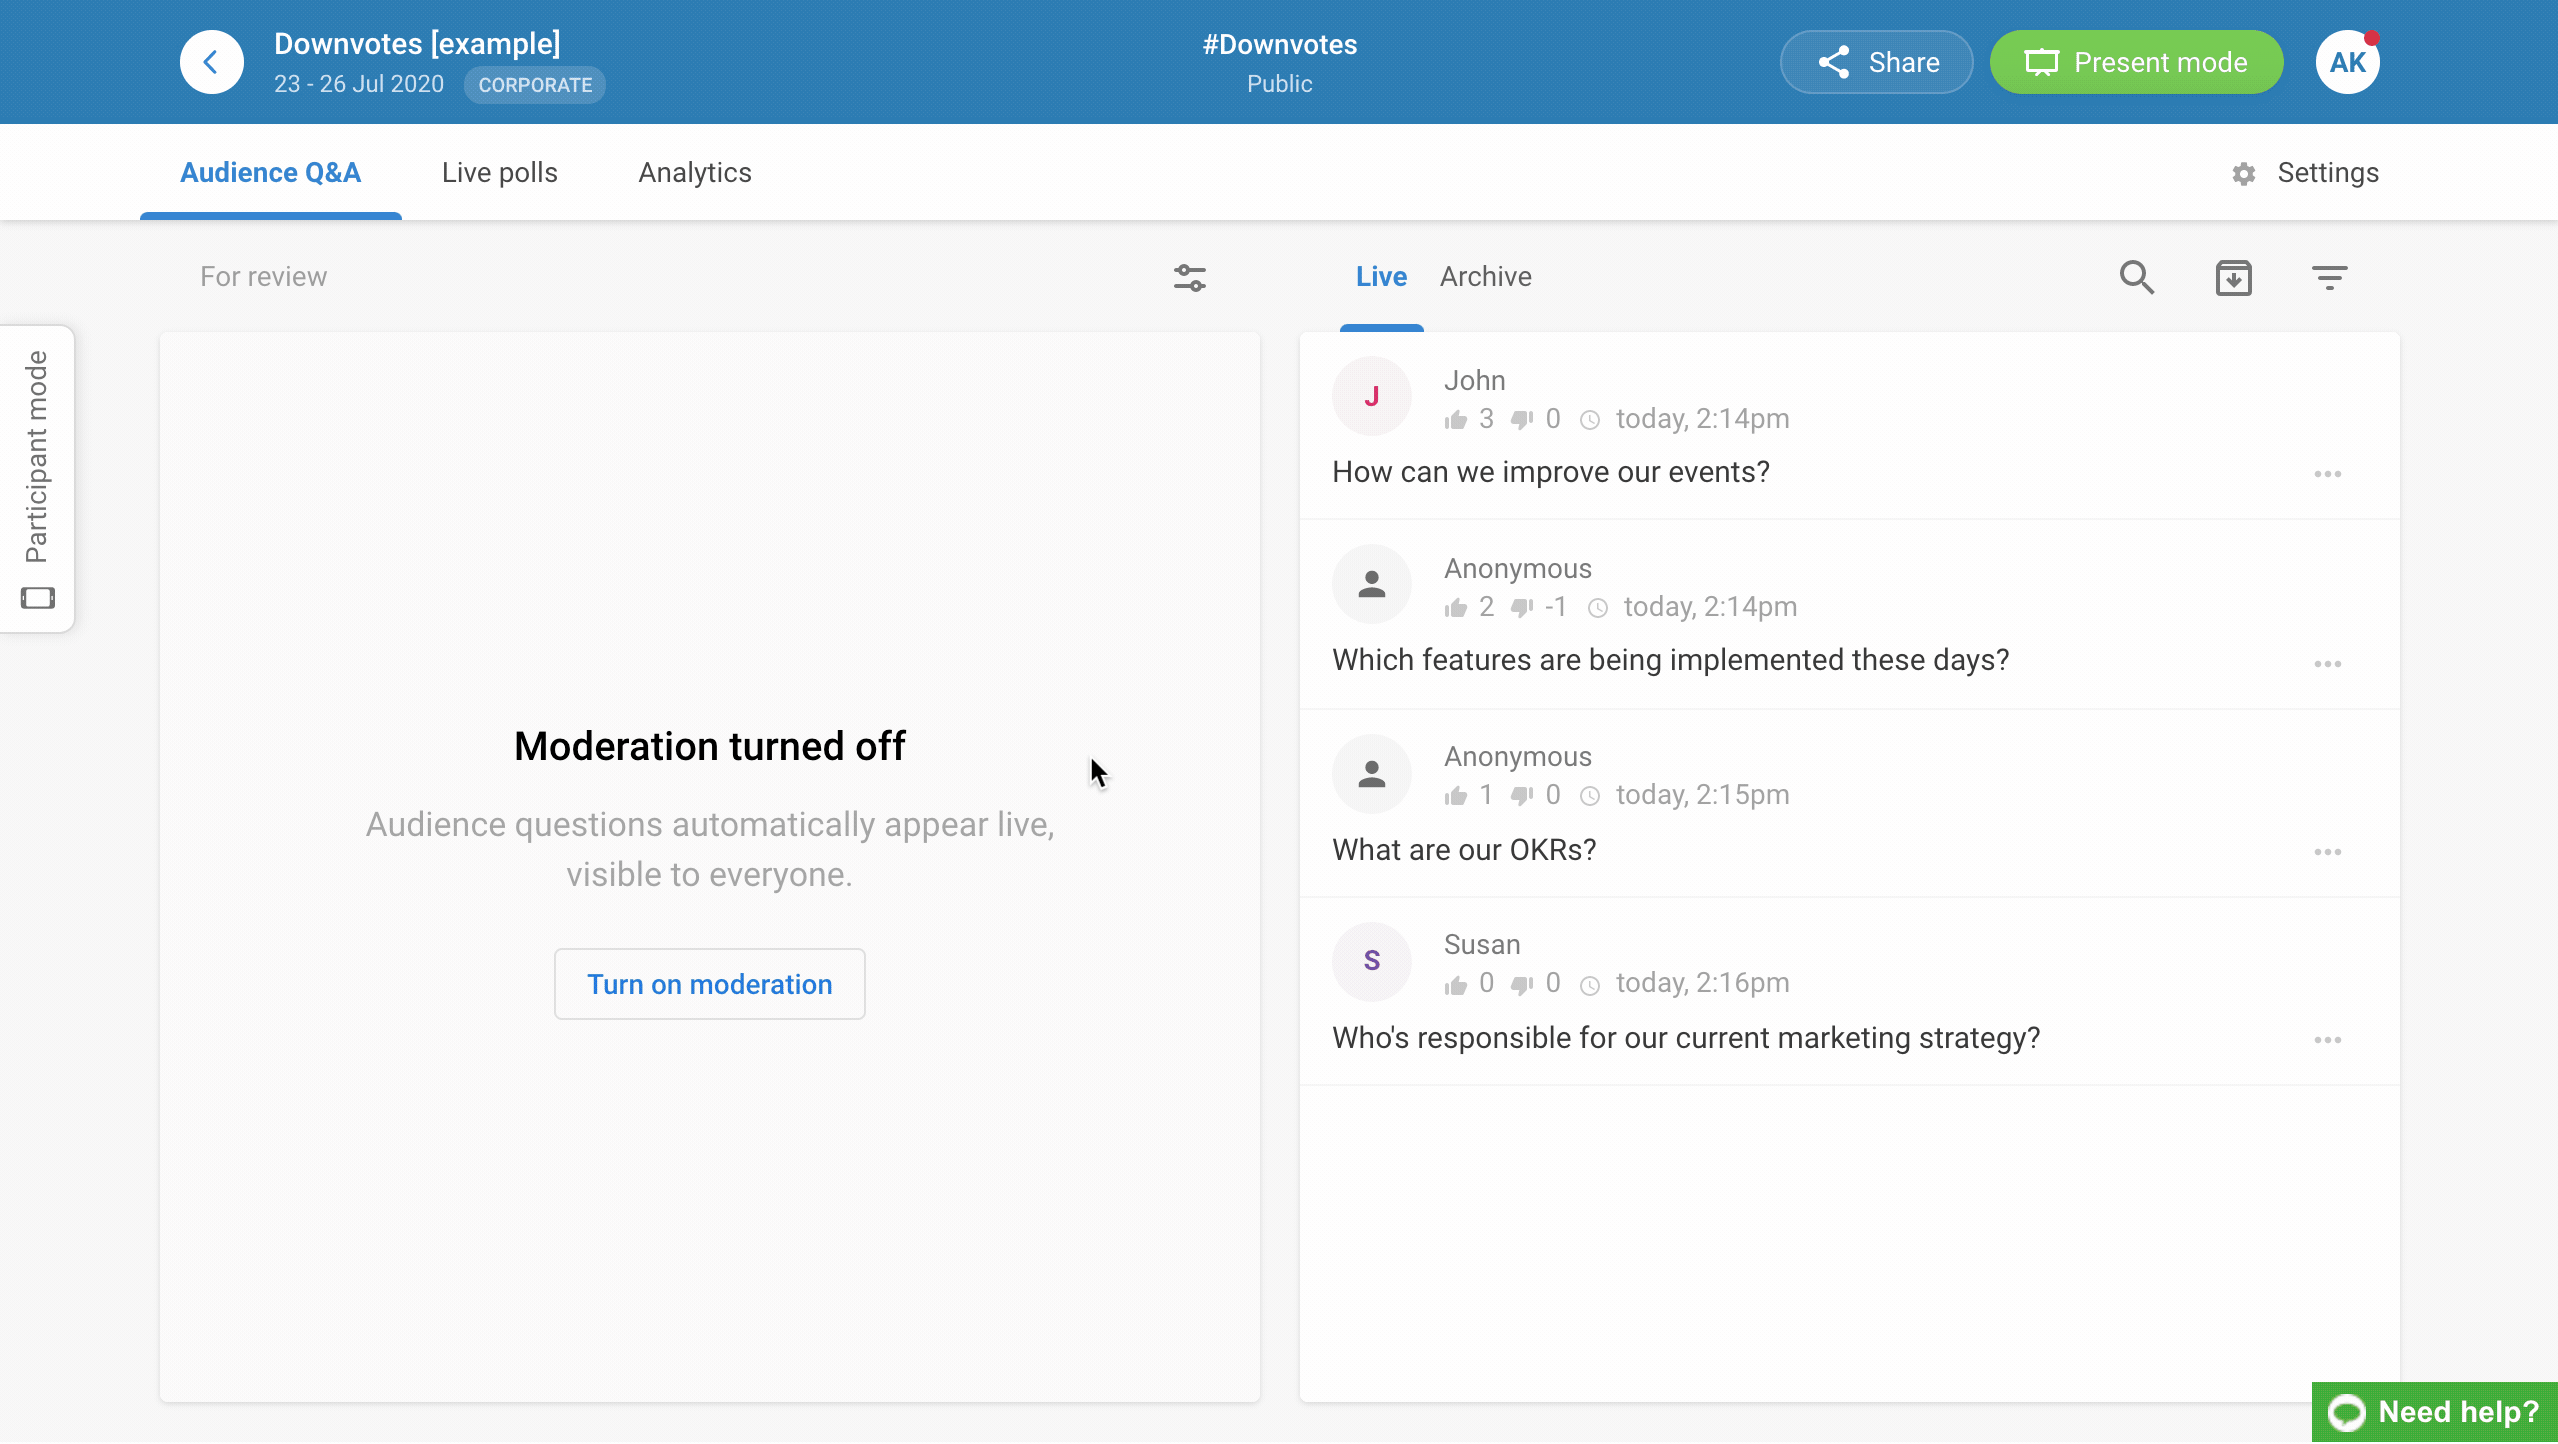Click thumbs up icon on John's question
Image resolution: width=2558 pixels, height=1444 pixels.
tap(1455, 420)
